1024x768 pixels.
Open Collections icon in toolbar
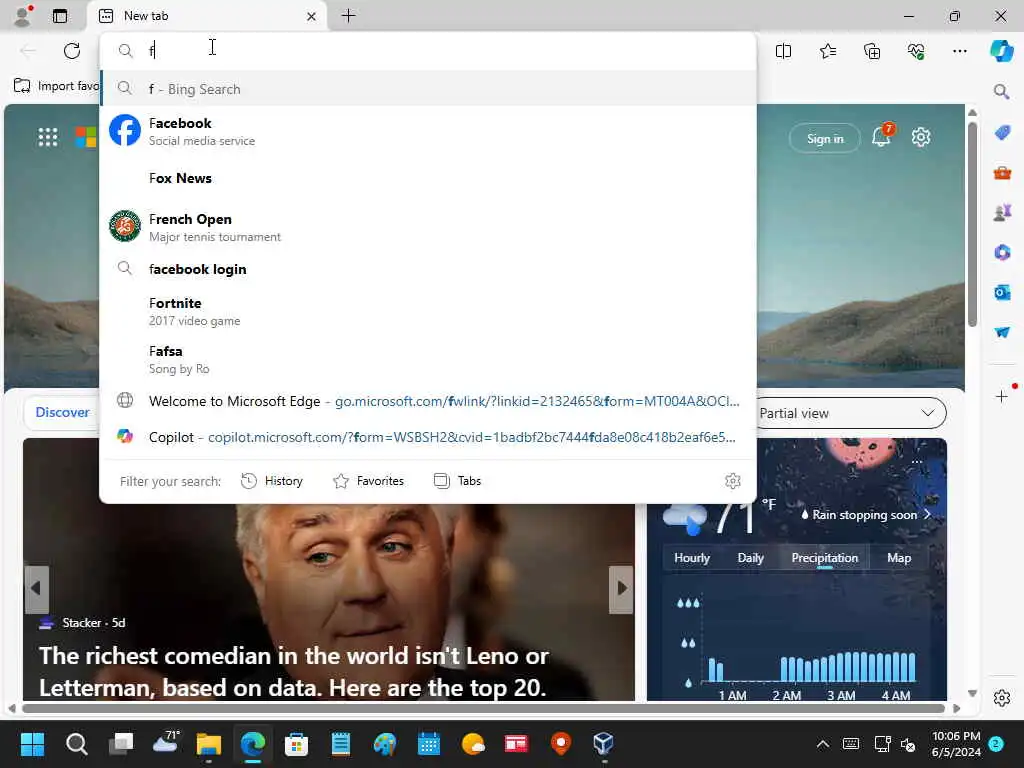(x=872, y=51)
